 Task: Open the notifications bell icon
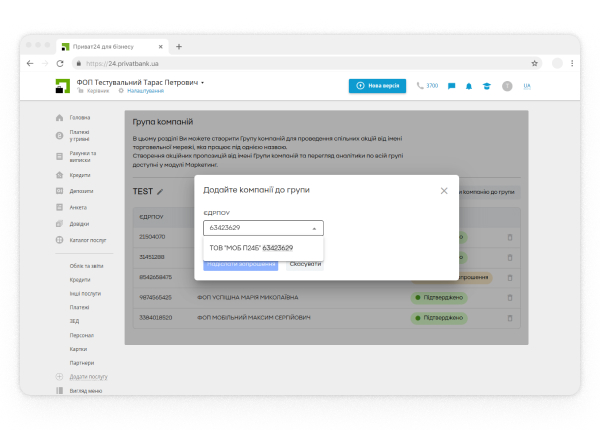tap(469, 86)
